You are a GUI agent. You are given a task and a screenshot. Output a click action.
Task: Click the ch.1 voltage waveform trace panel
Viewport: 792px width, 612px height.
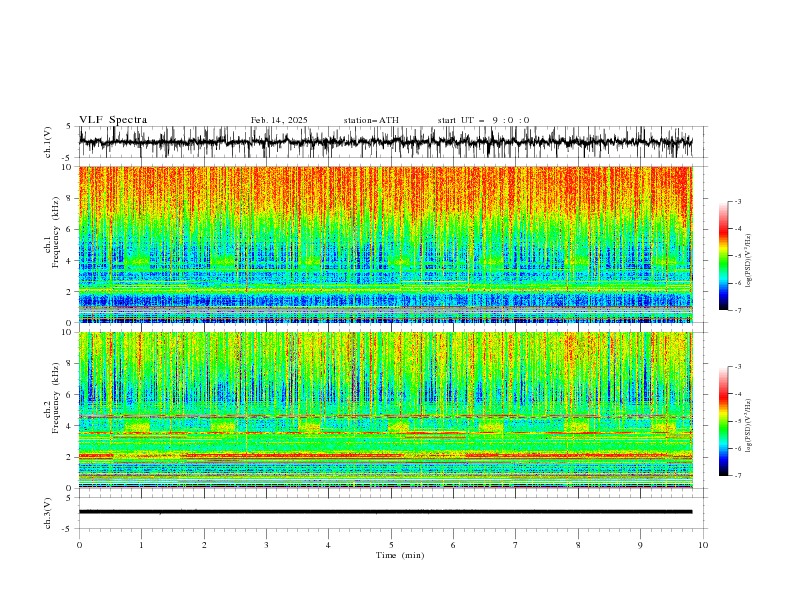click(x=393, y=142)
